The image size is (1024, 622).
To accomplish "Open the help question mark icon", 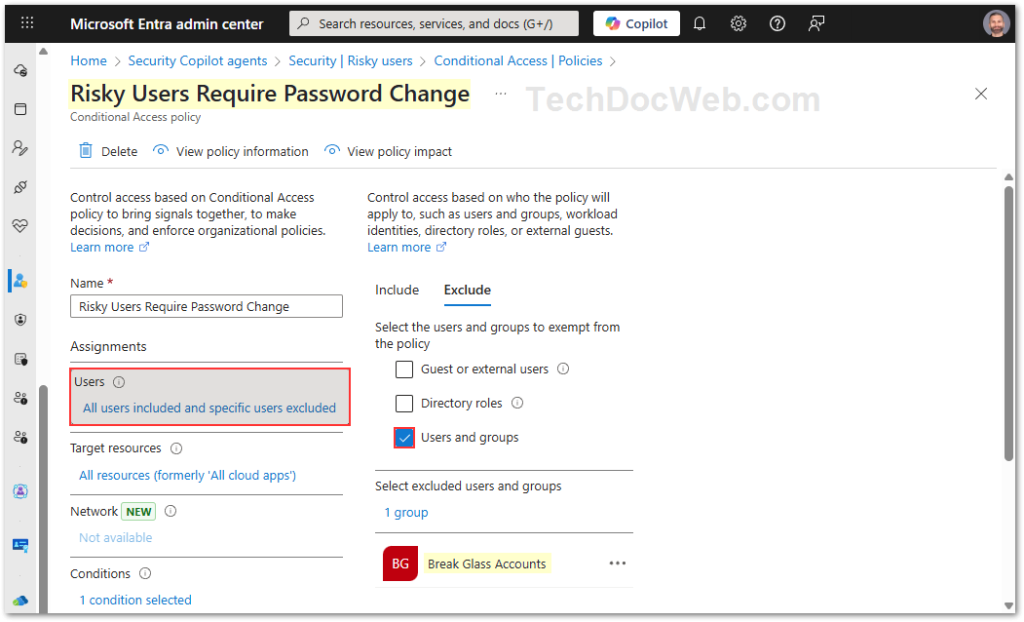I will [x=777, y=23].
